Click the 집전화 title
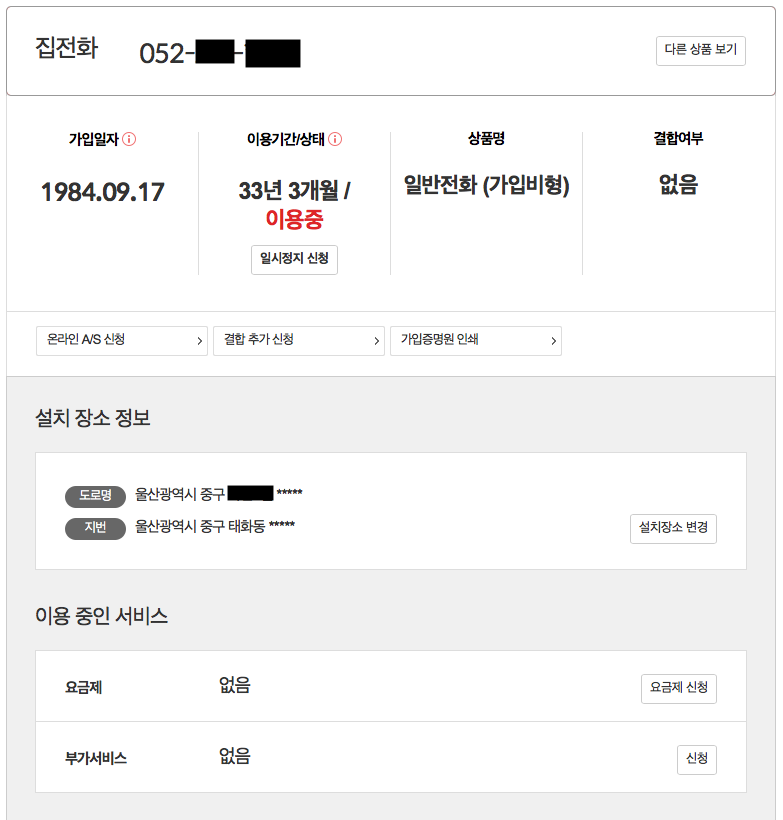 point(66,48)
